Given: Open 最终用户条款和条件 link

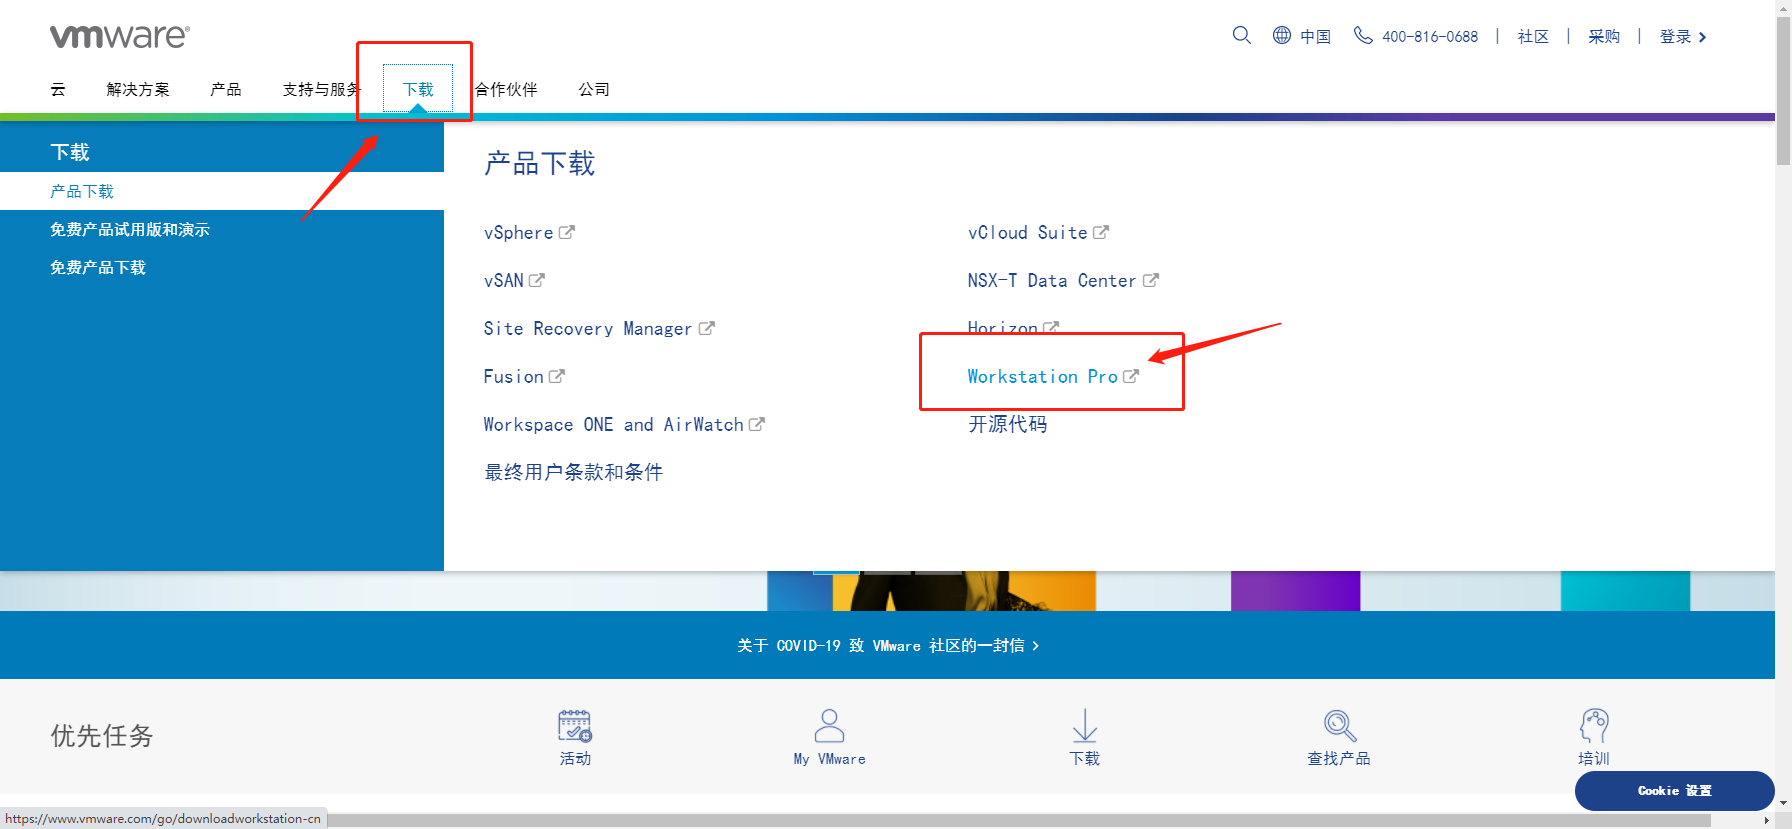Looking at the screenshot, I should 574,472.
